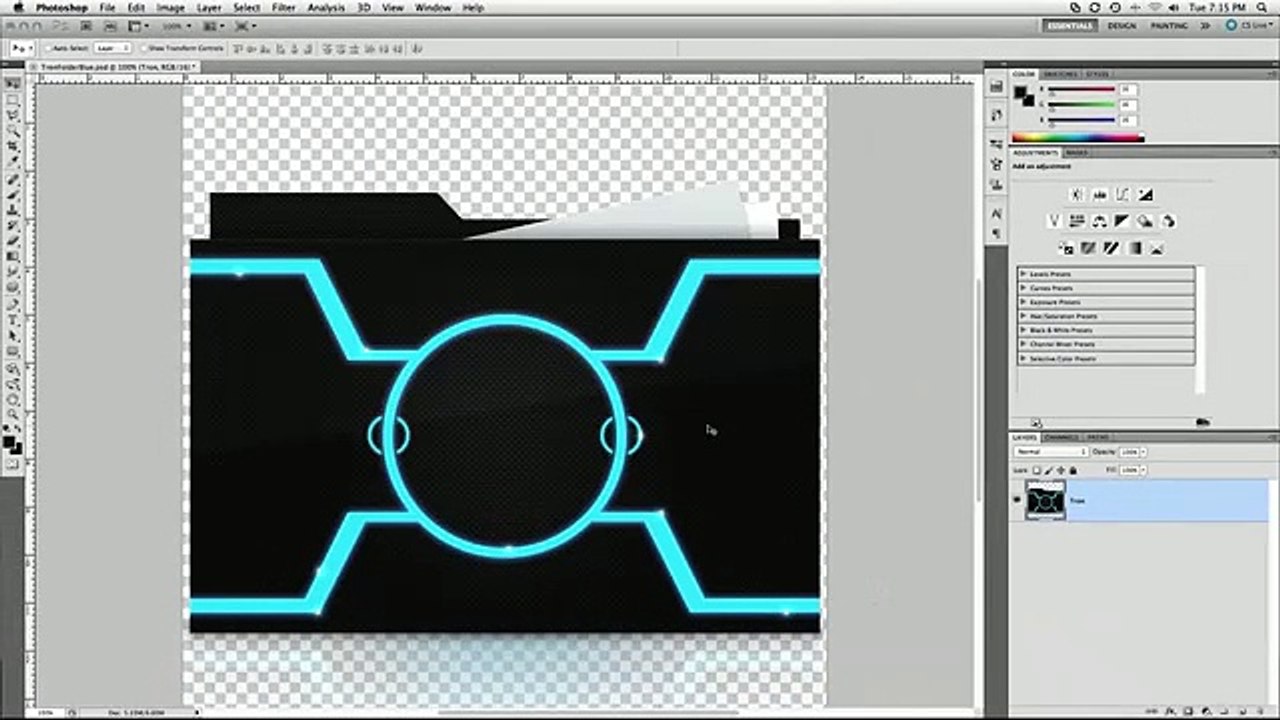Open the Character panel from the dock

click(x=996, y=214)
